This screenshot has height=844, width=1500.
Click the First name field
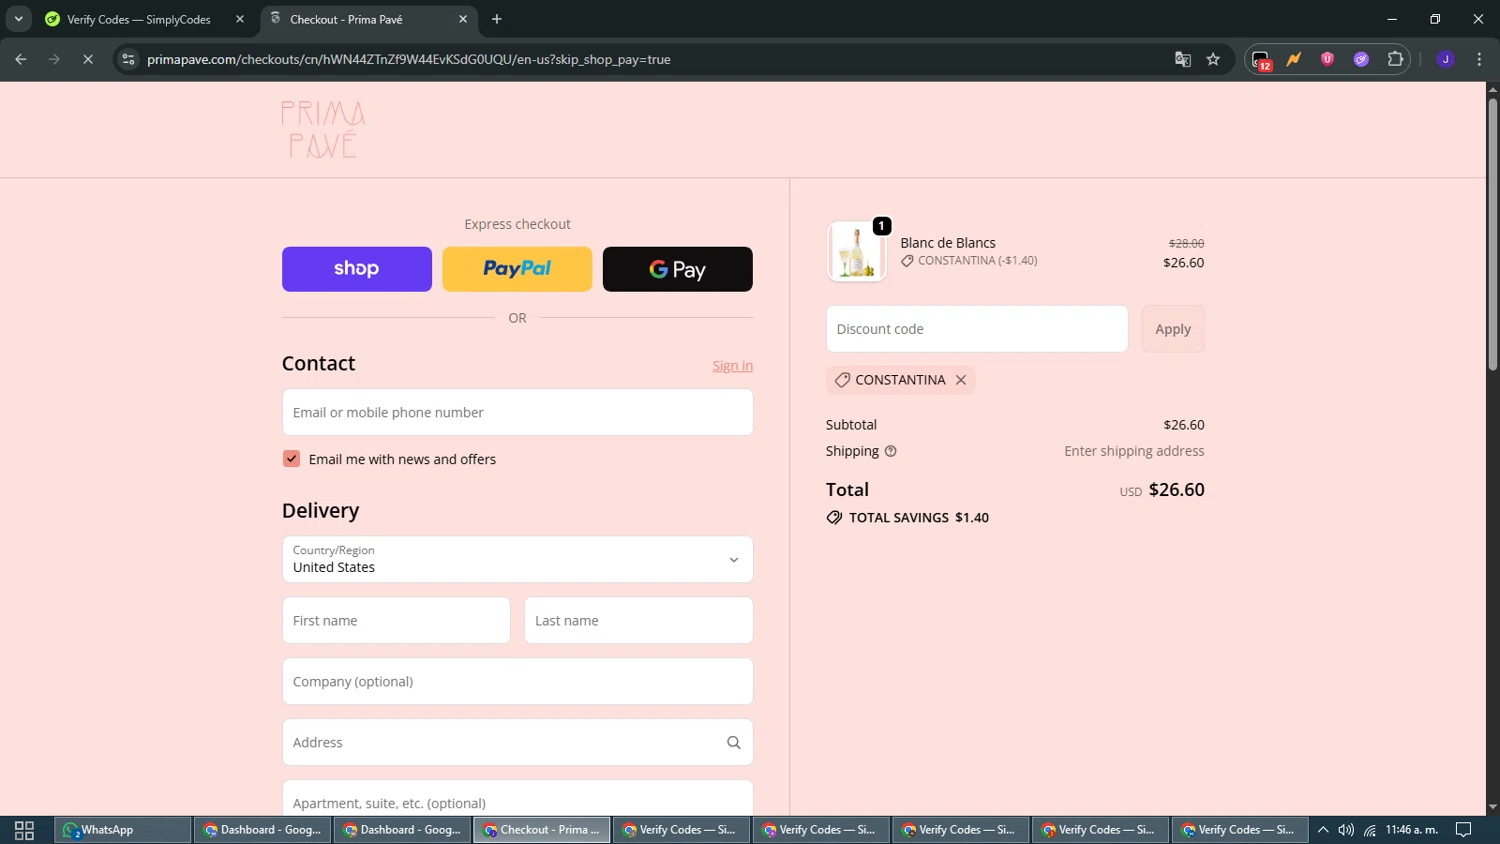[396, 620]
